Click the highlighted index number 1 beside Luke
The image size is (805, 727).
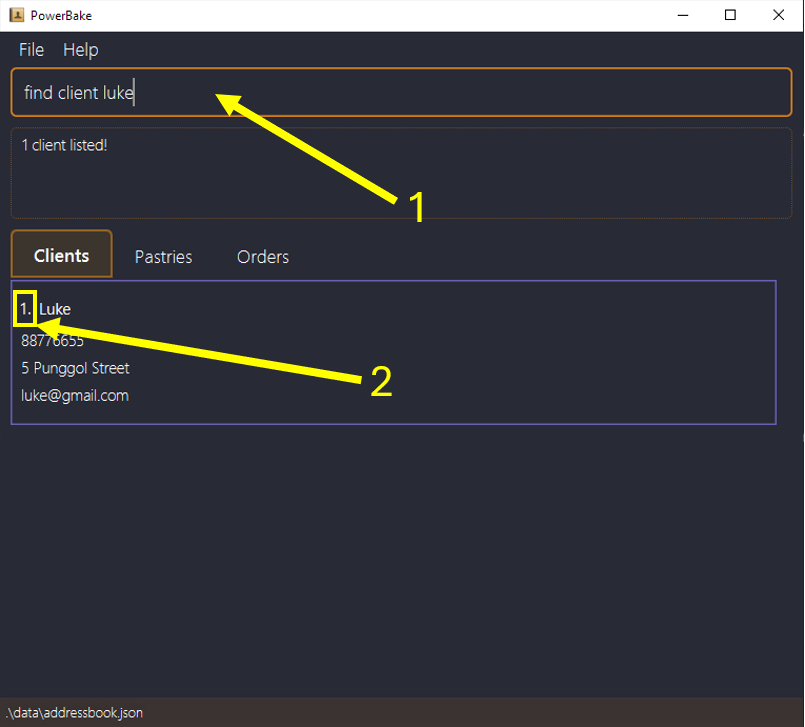[26, 310]
